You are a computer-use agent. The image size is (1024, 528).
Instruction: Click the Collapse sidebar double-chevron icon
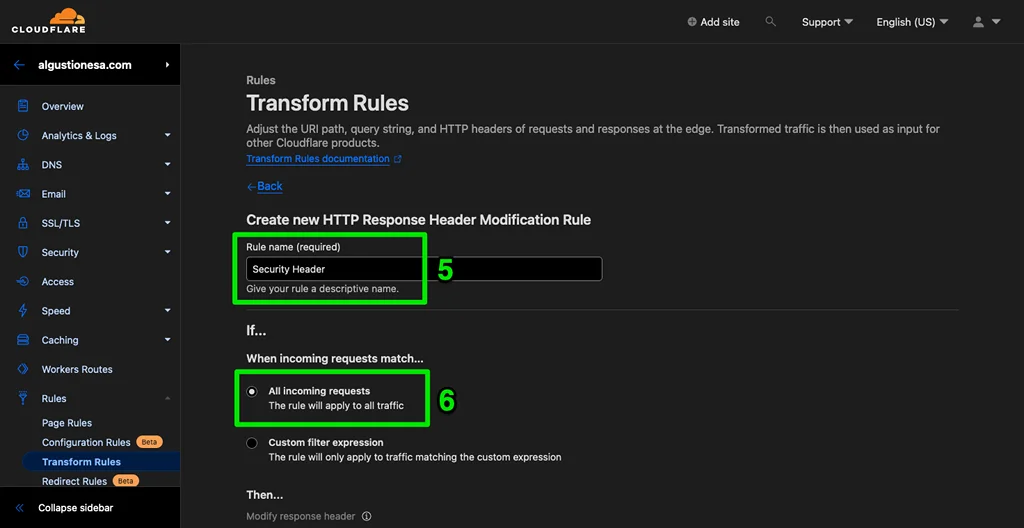[20, 508]
